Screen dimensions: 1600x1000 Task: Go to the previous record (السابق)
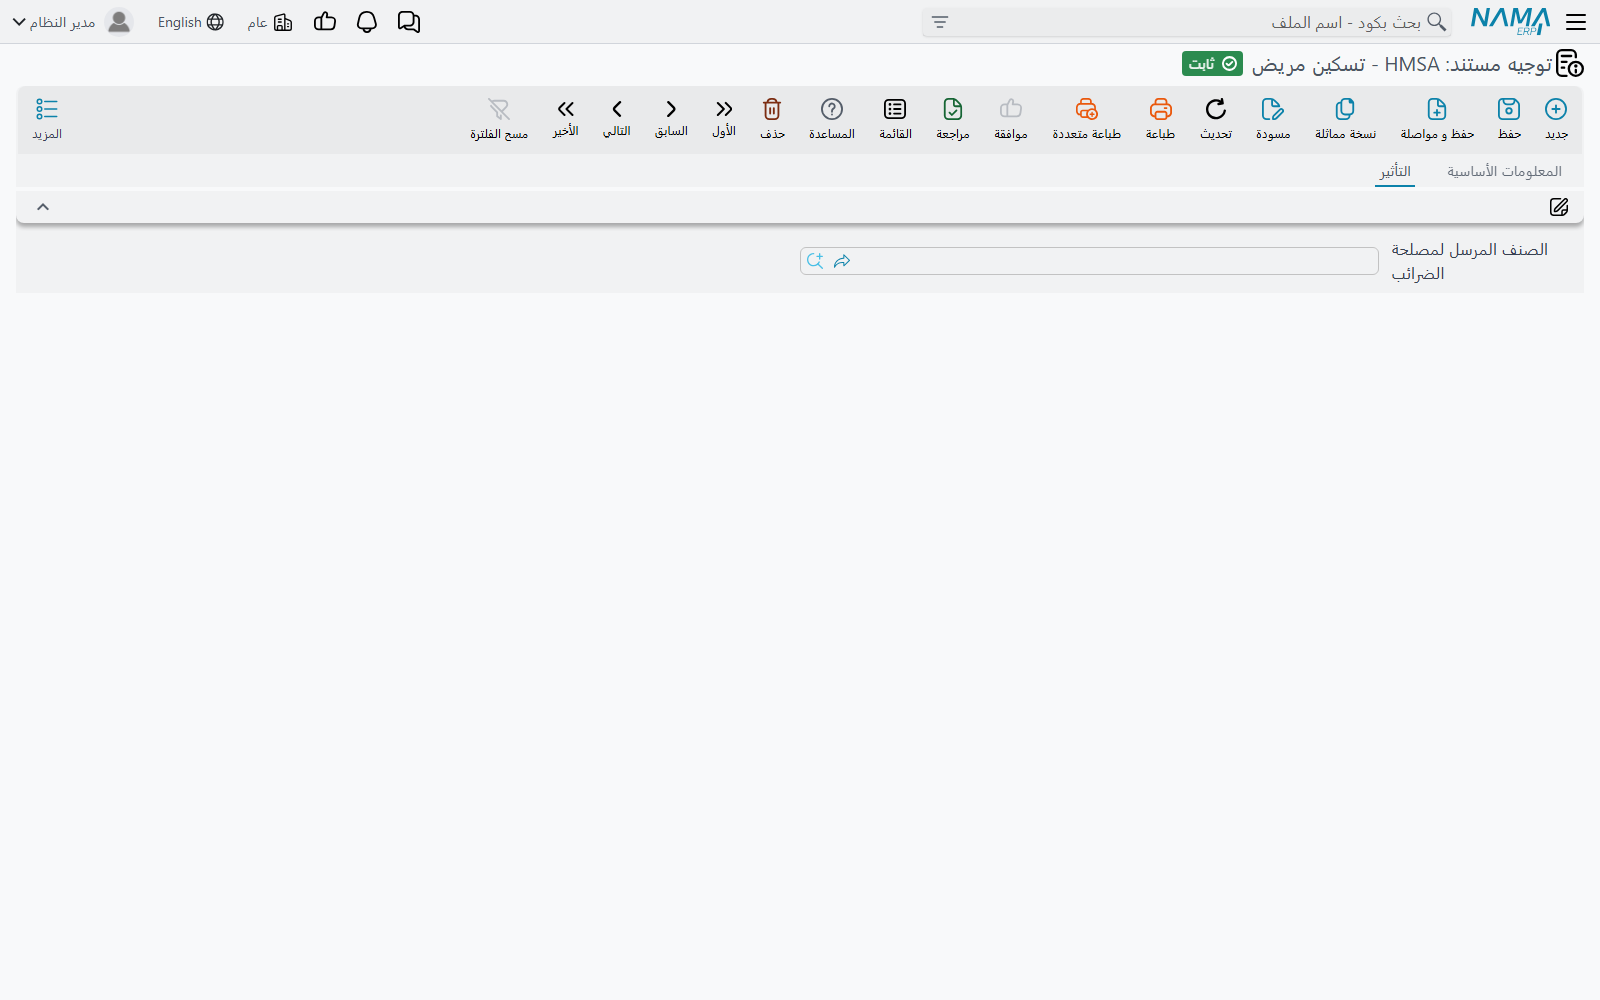pyautogui.click(x=671, y=118)
